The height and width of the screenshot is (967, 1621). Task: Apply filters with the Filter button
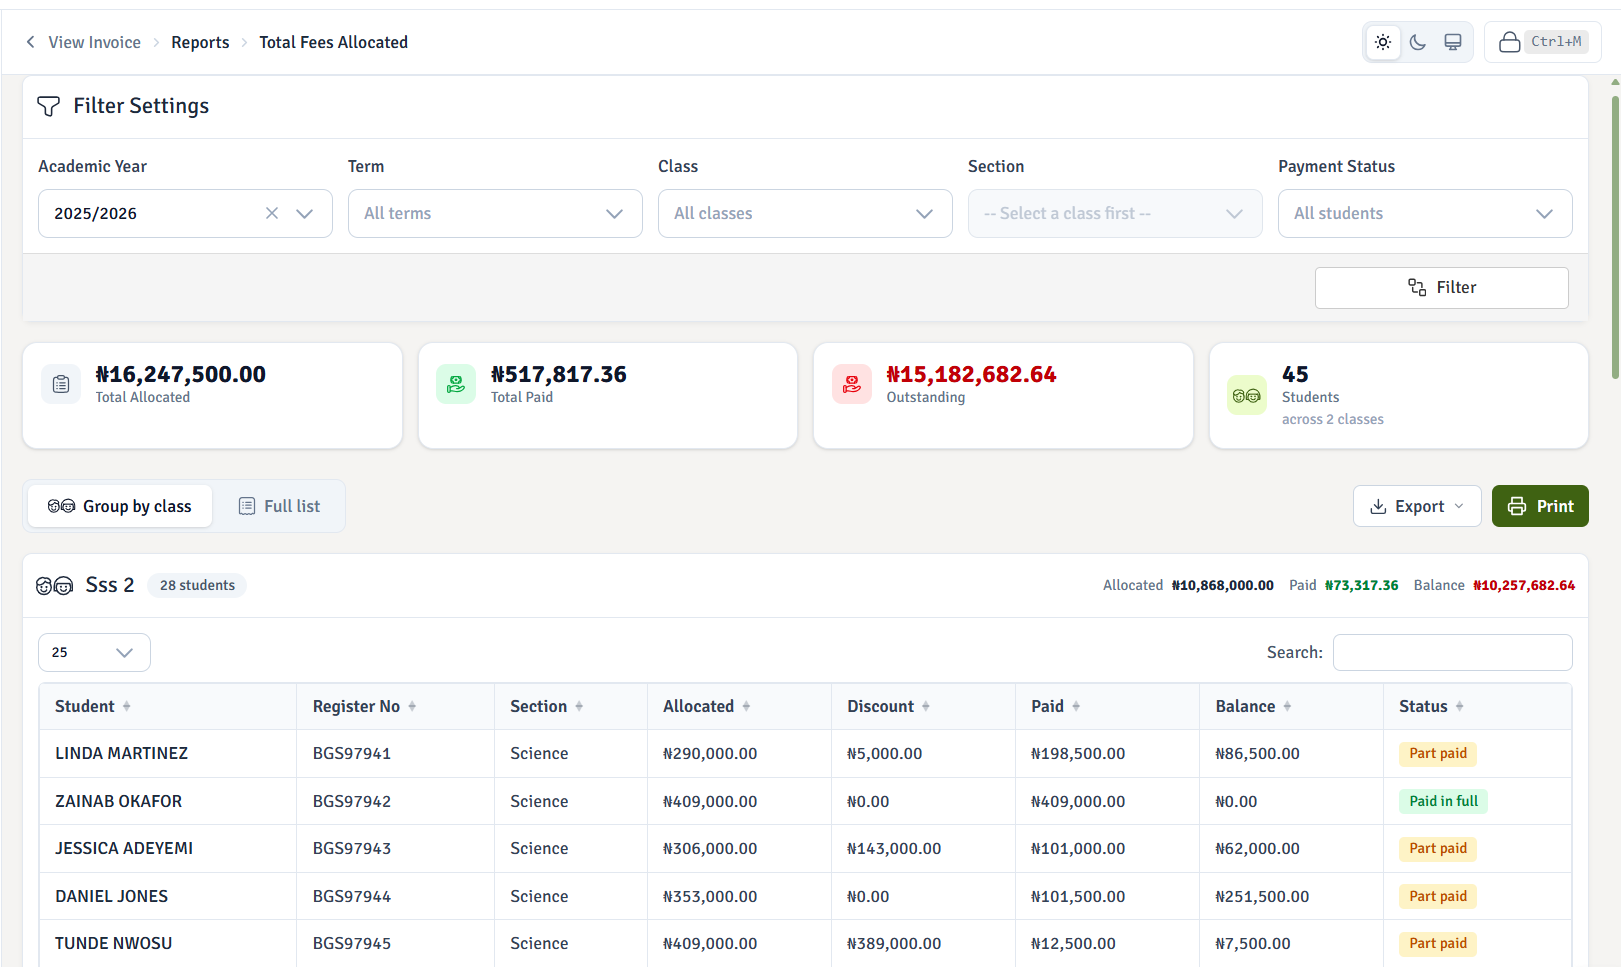pos(1442,288)
